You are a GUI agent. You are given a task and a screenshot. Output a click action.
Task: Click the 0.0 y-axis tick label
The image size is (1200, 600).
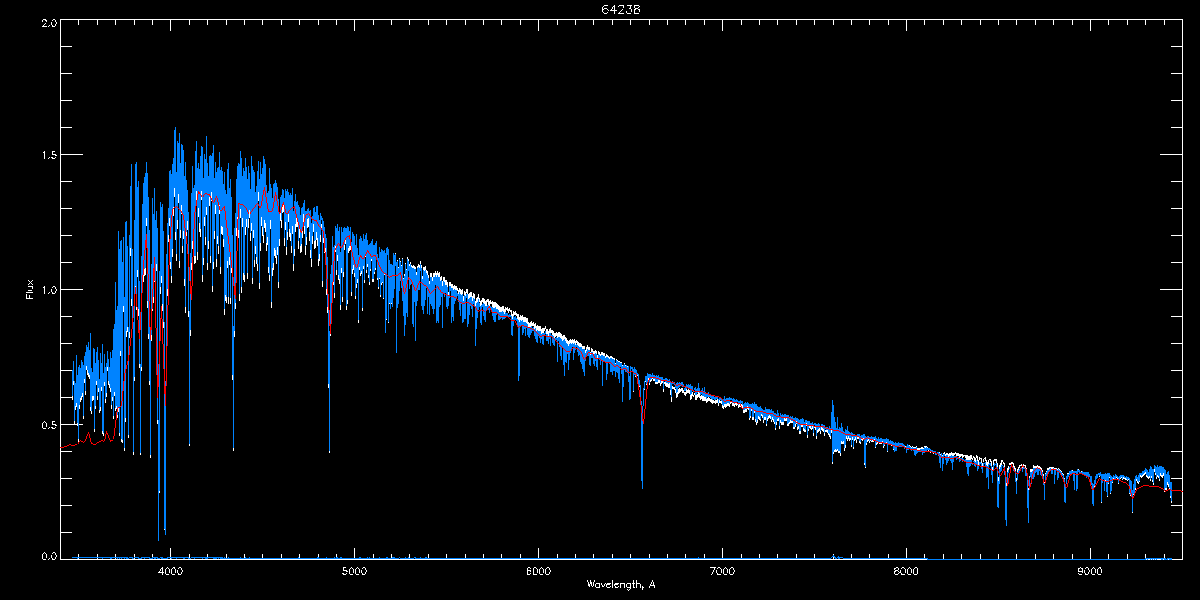coord(47,557)
